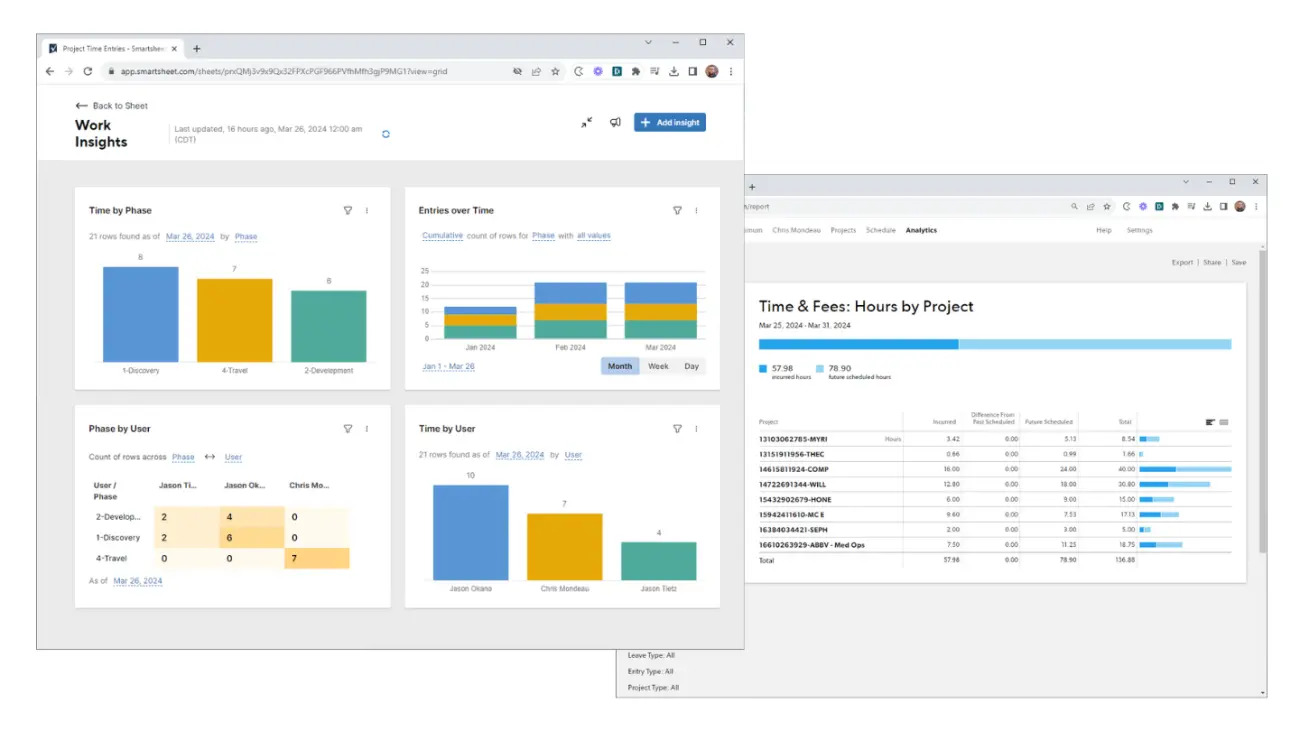1300x731 pixels.
Task: Click the filter icon on Phase by User
Action: (348, 429)
